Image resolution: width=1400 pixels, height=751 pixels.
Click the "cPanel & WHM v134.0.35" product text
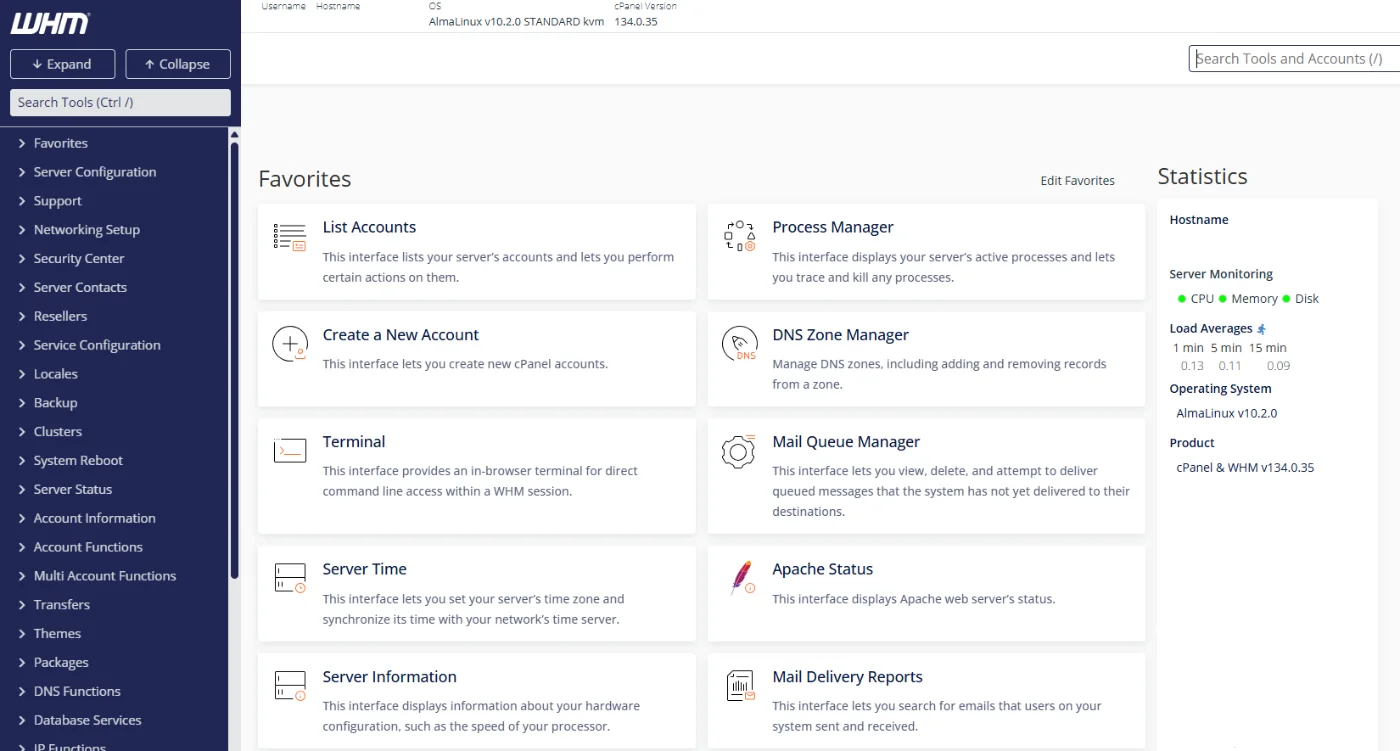pyautogui.click(x=1245, y=467)
